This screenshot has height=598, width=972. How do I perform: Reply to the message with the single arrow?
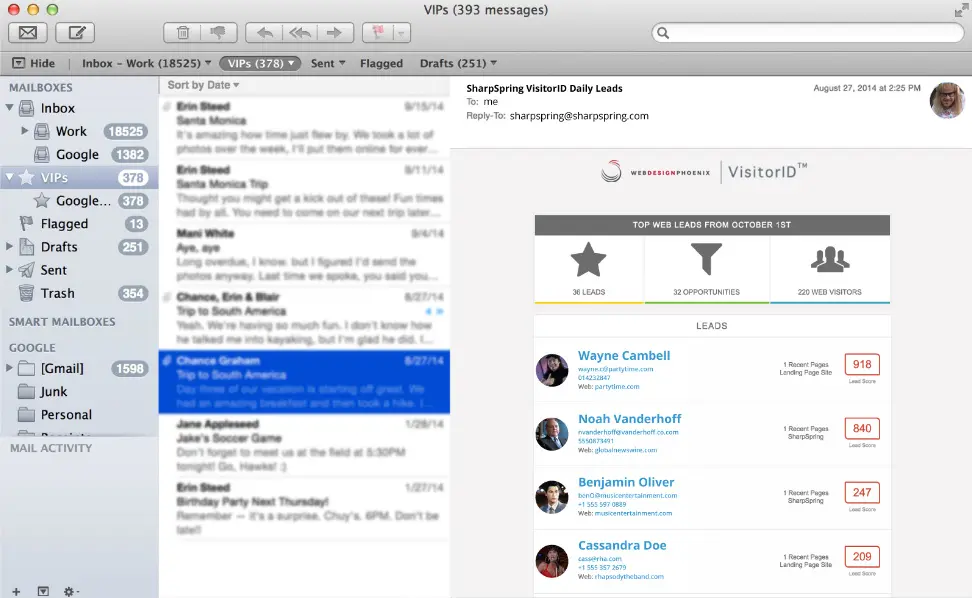[264, 33]
